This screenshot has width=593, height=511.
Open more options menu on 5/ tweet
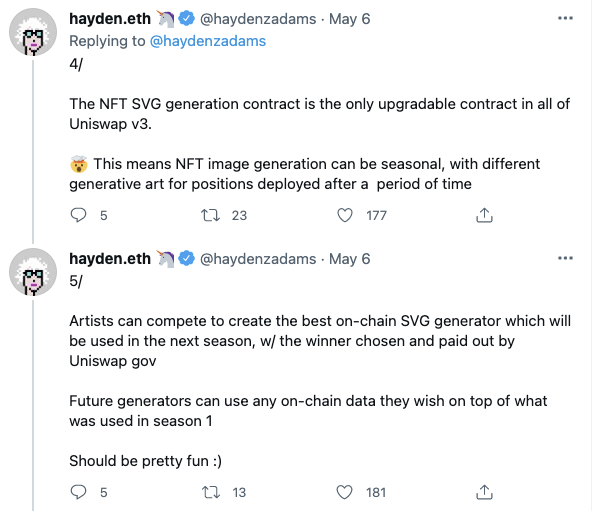pos(565,258)
